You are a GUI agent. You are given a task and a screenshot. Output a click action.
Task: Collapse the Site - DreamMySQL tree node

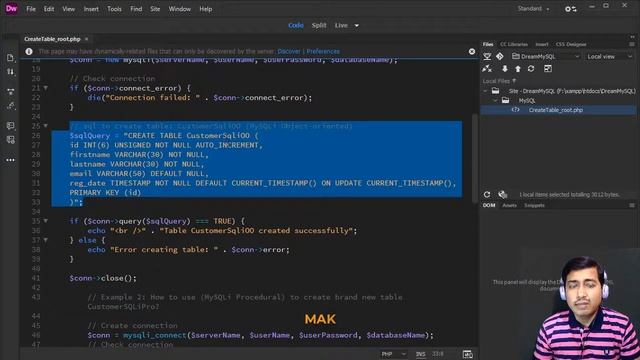[x=486, y=91]
